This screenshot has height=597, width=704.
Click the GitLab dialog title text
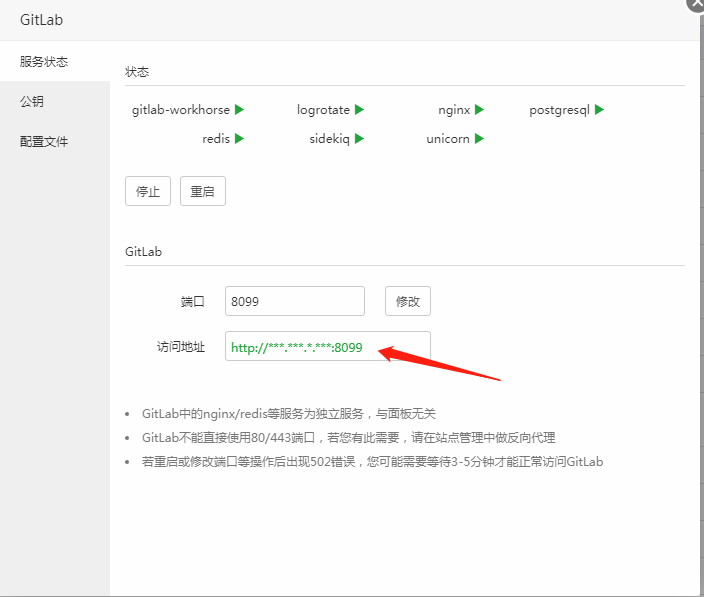pyautogui.click(x=41, y=20)
